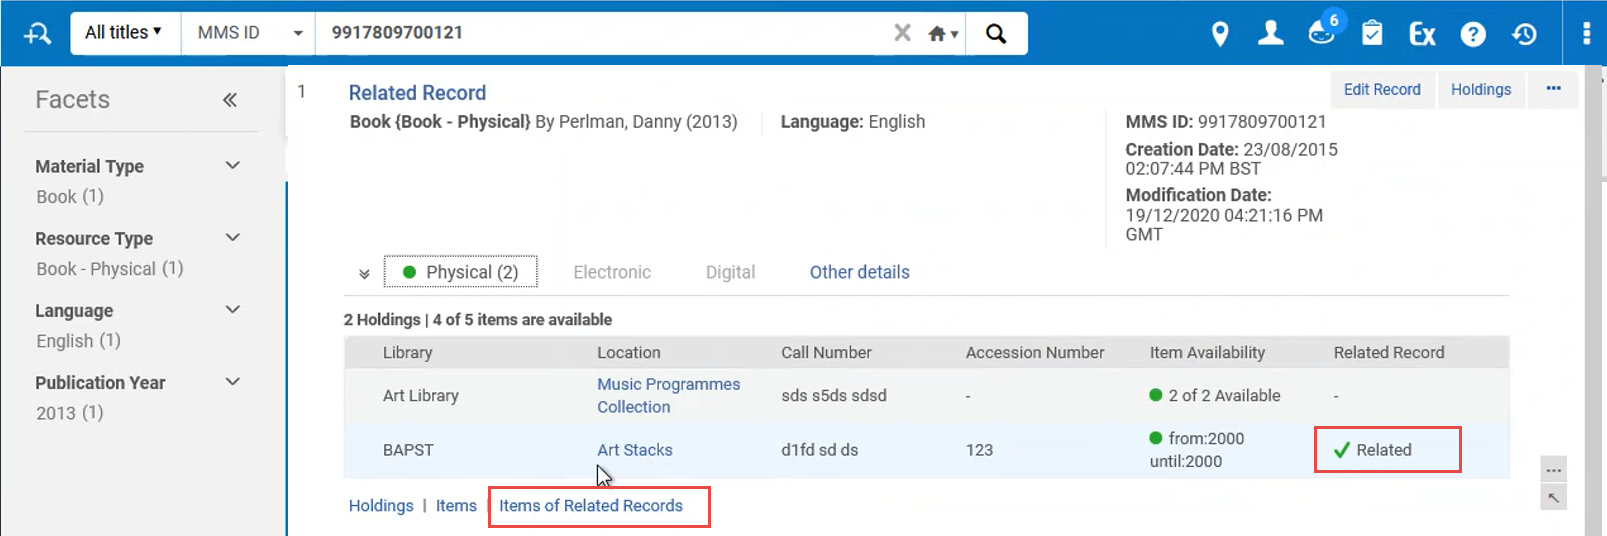Open the persistent search icon at top left
The height and width of the screenshot is (536, 1607).
(37, 34)
